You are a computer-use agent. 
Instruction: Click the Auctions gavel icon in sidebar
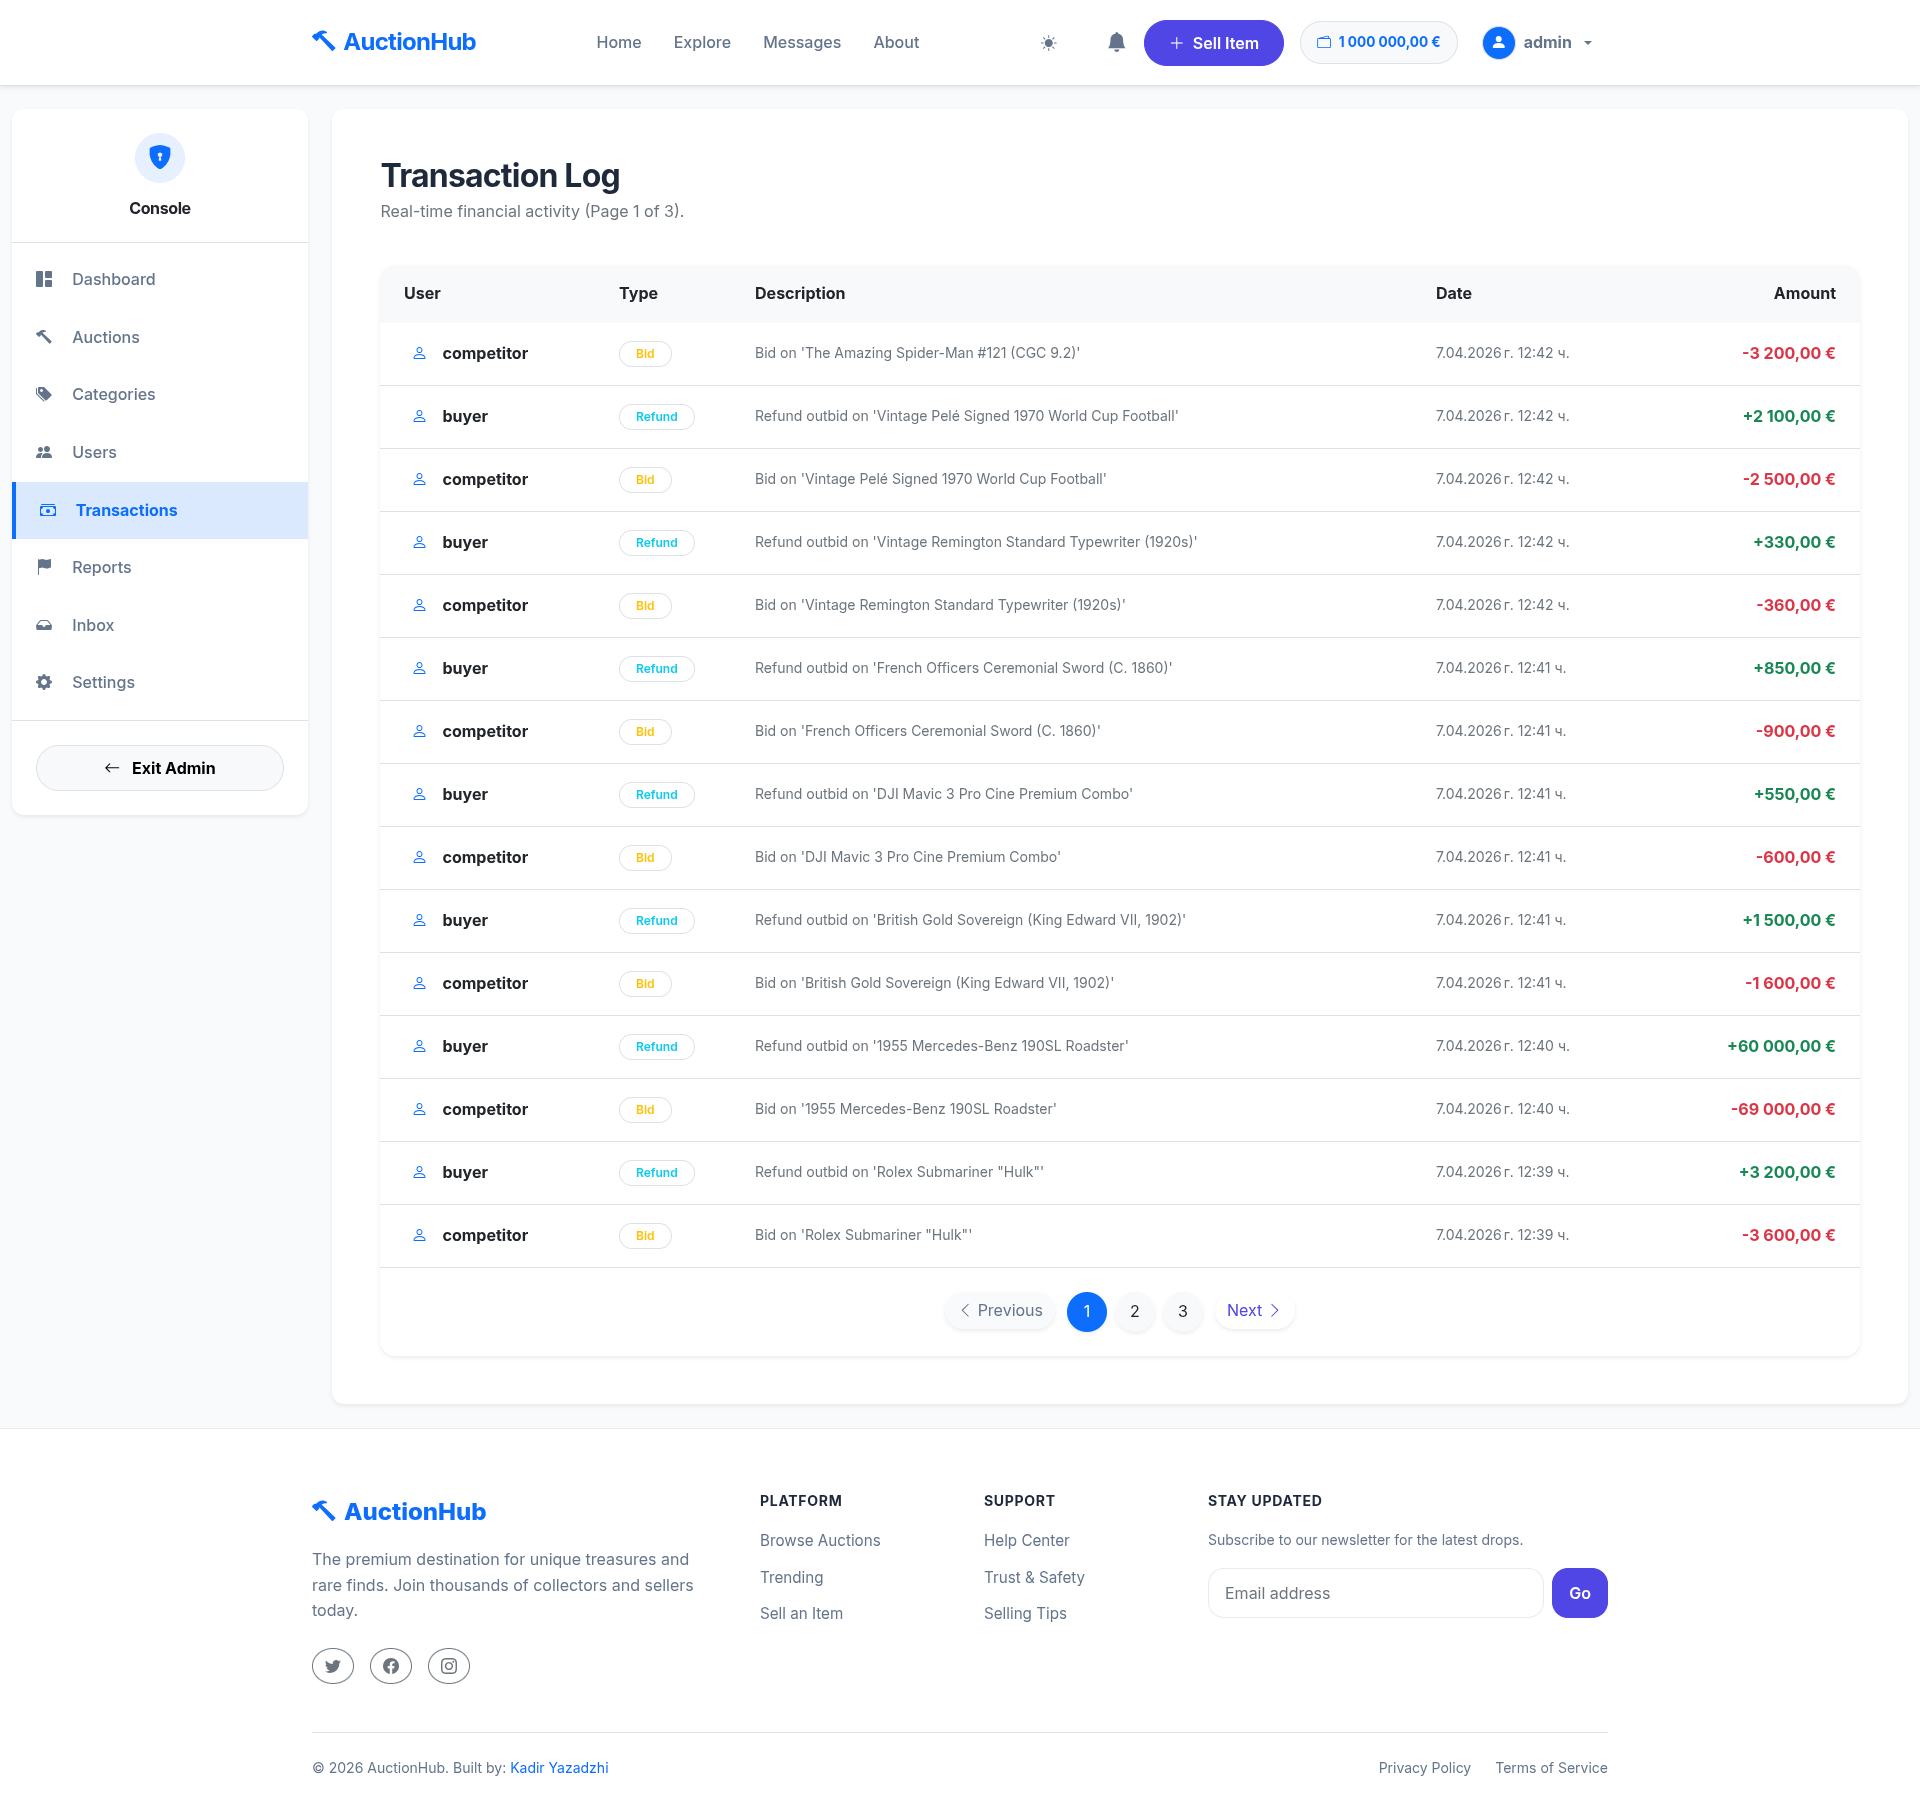[44, 337]
